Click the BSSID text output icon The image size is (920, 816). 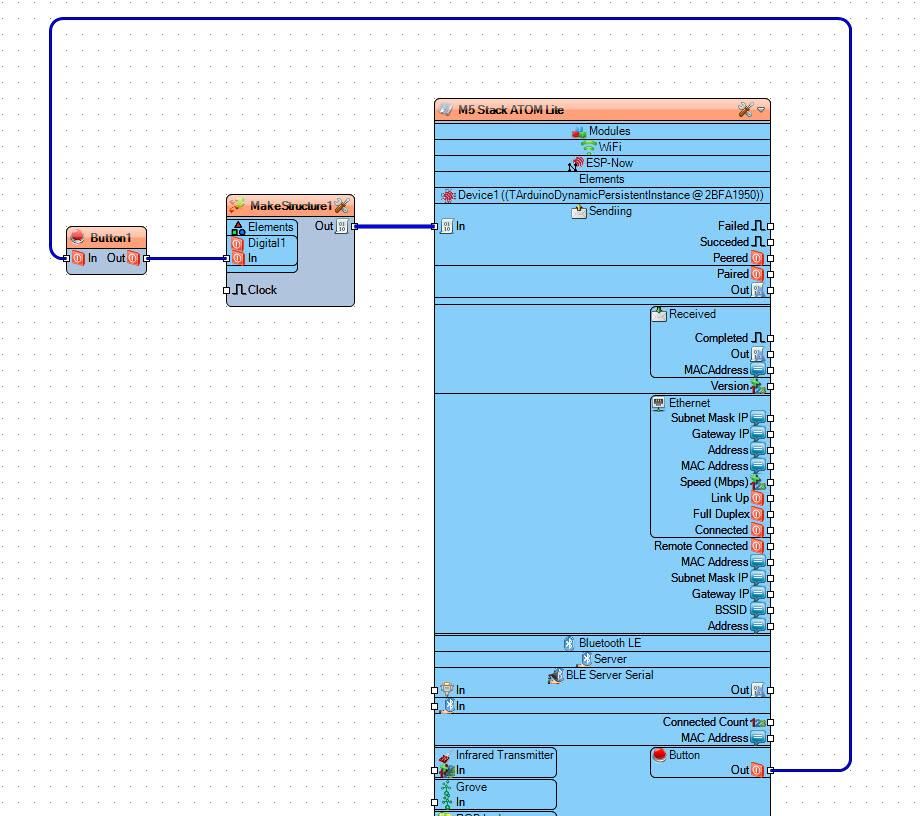pyautogui.click(x=757, y=610)
